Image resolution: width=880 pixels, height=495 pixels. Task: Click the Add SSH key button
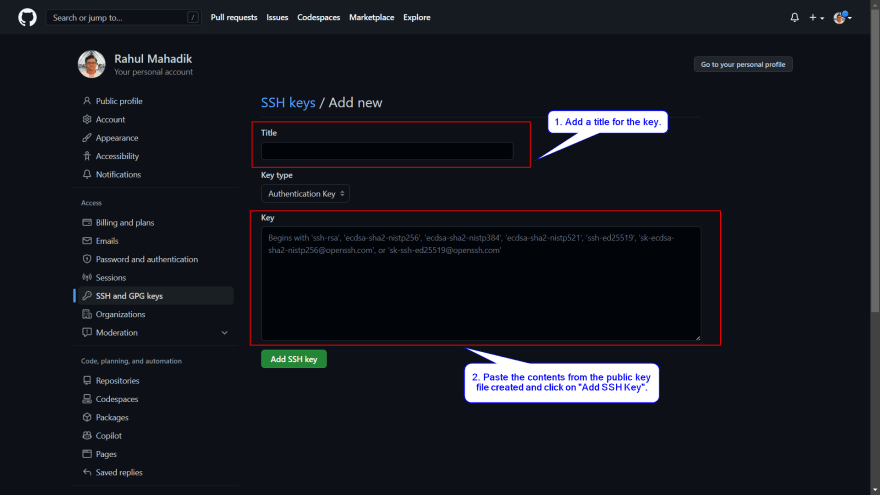pyautogui.click(x=294, y=359)
